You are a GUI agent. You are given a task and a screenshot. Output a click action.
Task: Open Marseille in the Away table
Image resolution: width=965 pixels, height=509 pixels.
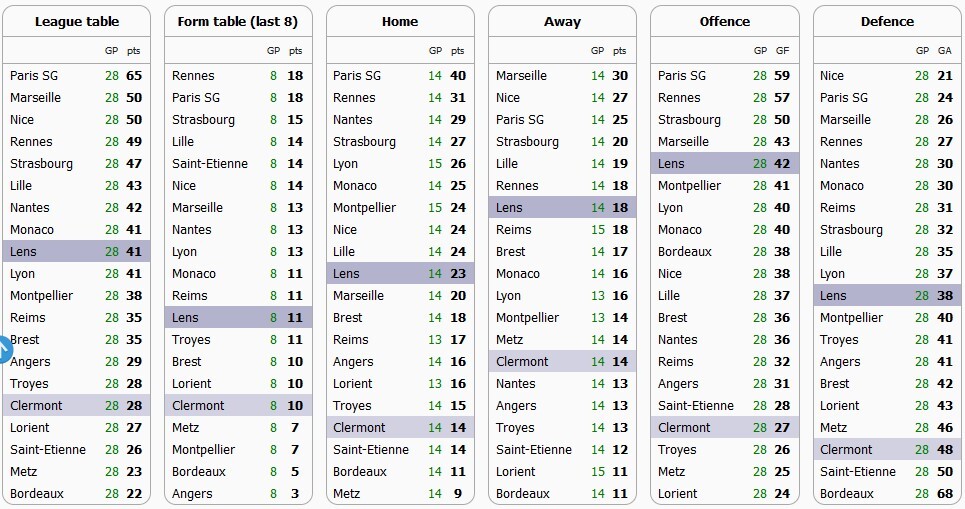pos(521,75)
